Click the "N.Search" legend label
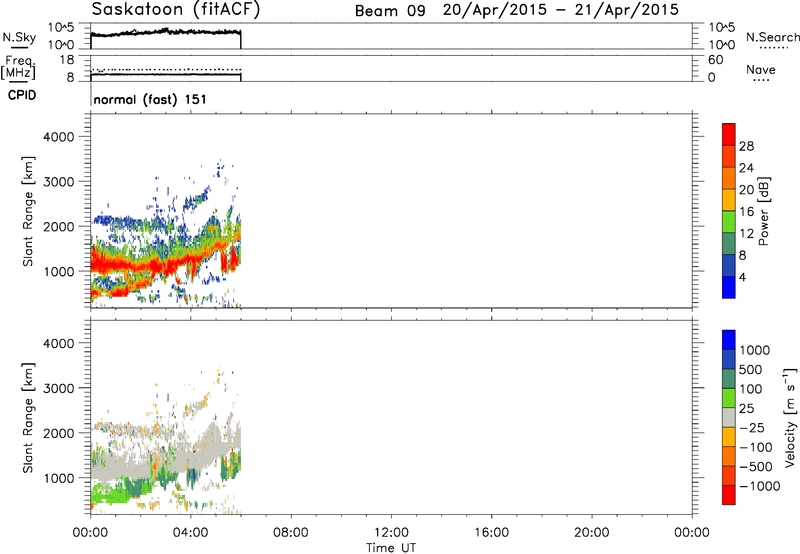Image resolution: width=800 pixels, height=554 pixels. 772,37
